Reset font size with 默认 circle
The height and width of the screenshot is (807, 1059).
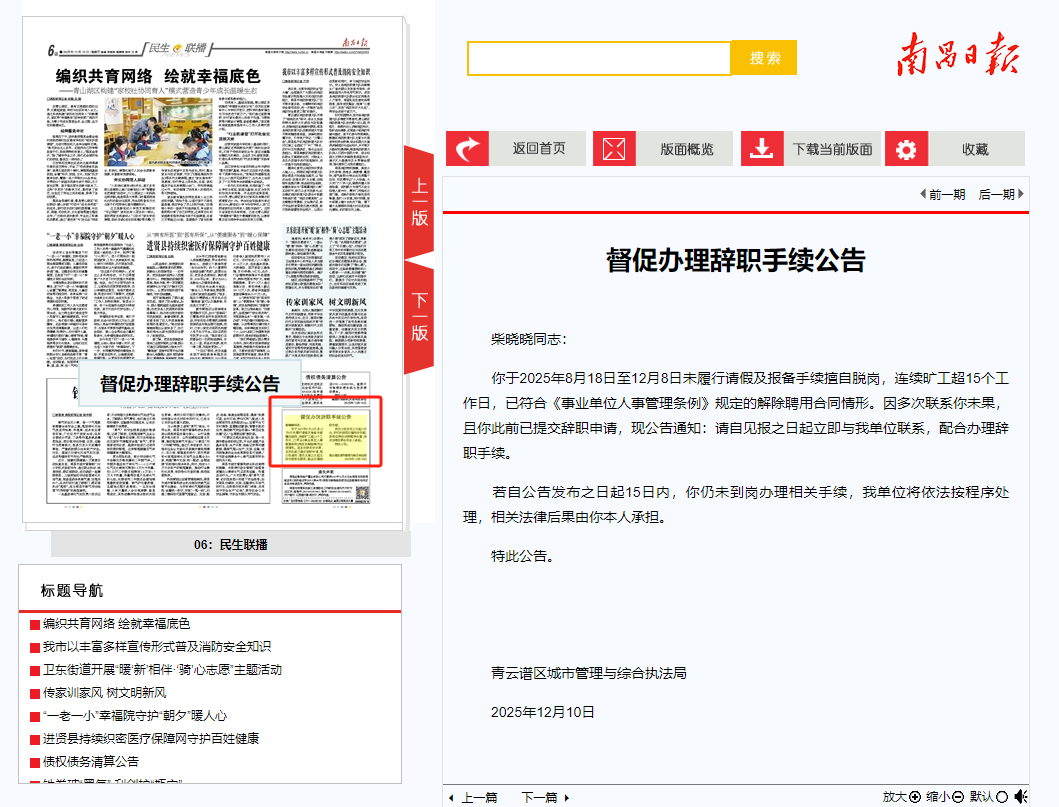click(1002, 797)
